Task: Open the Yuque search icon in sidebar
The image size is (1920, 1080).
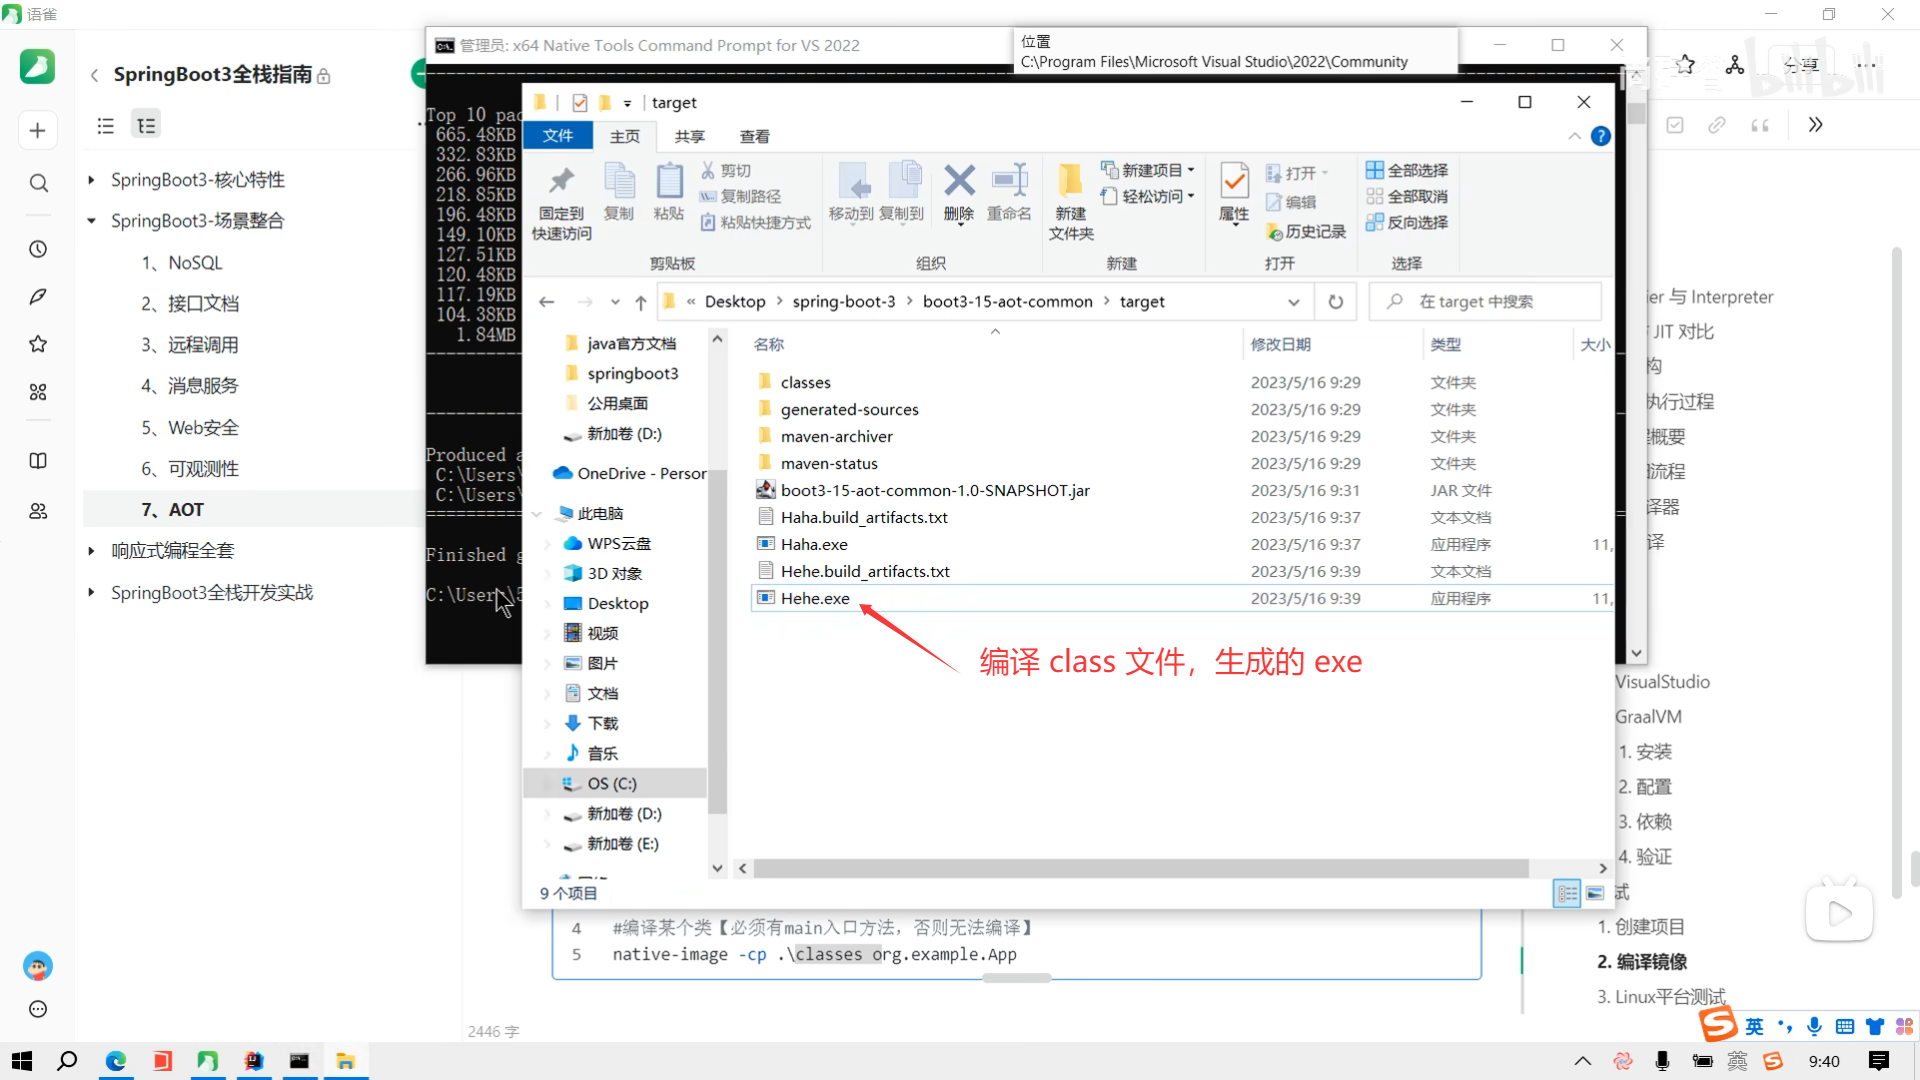Action: pos(38,183)
